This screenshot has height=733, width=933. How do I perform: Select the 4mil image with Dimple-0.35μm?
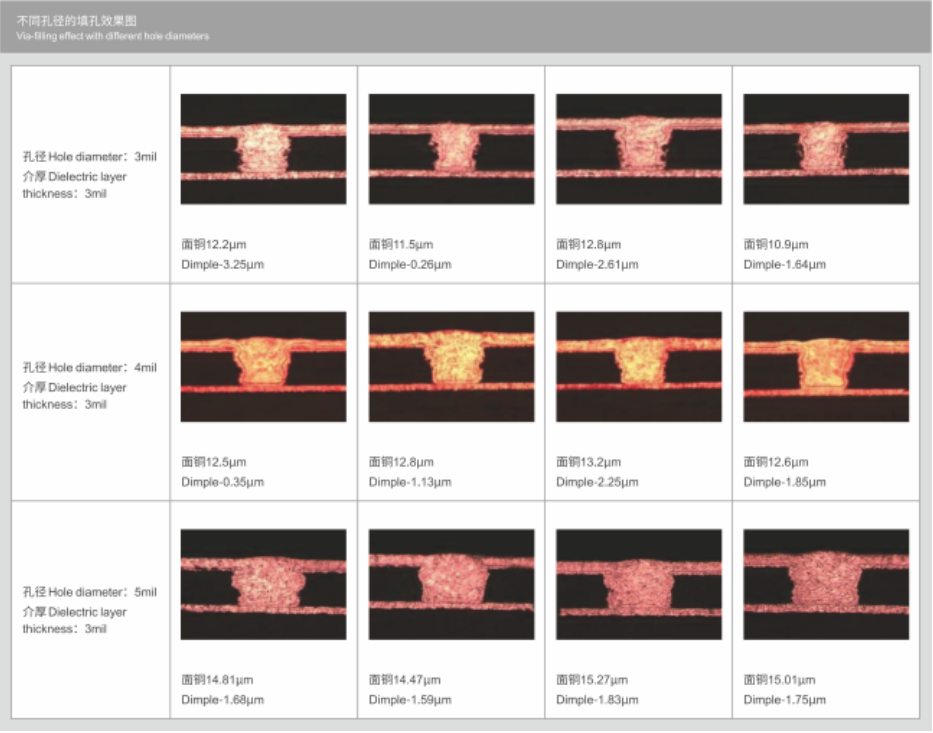(263, 366)
